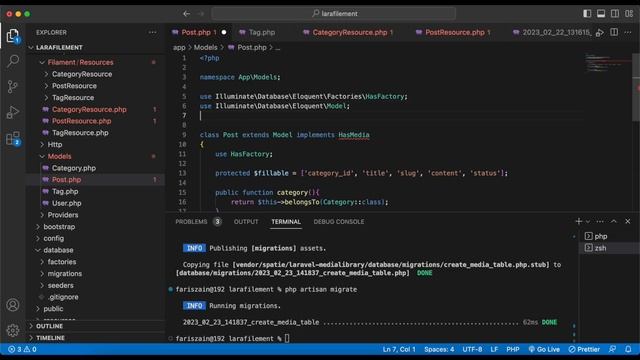640x360 pixels.
Task: Open terminal panel more actions ellipsis
Action: [x=600, y=221]
